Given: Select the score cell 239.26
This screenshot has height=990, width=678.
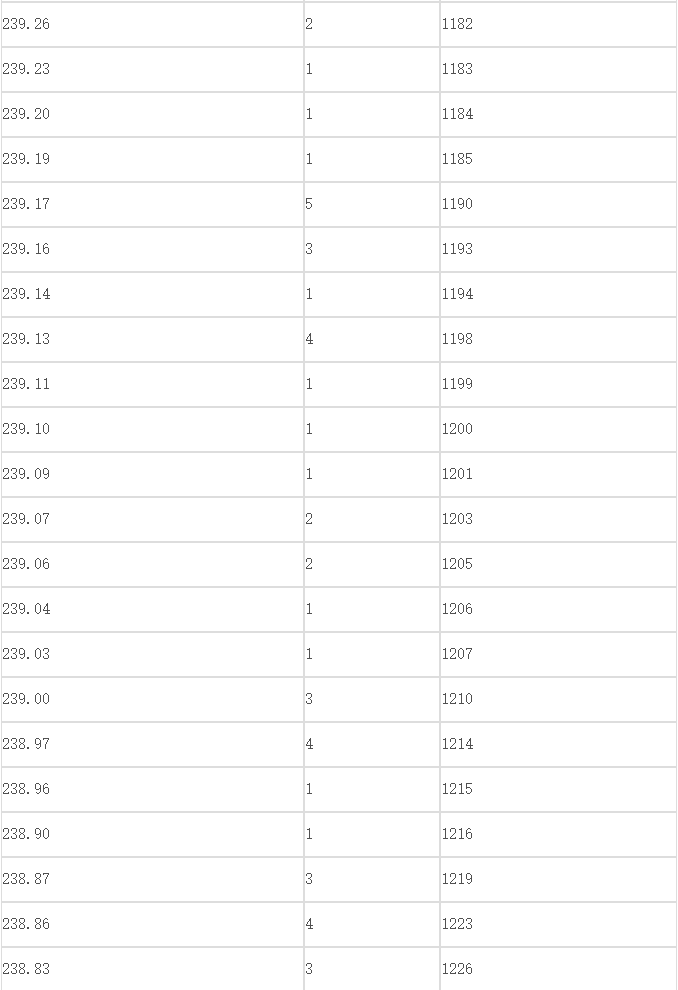Looking at the screenshot, I should pyautogui.click(x=152, y=24).
